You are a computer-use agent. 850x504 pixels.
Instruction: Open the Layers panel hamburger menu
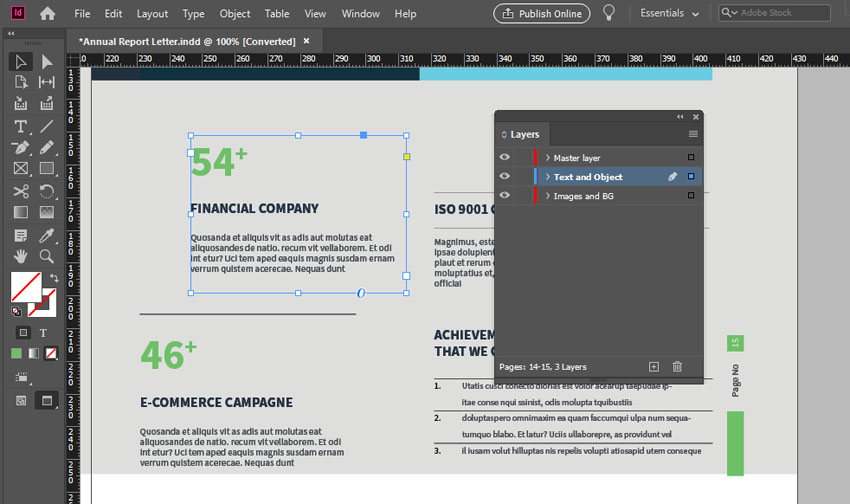(x=693, y=134)
